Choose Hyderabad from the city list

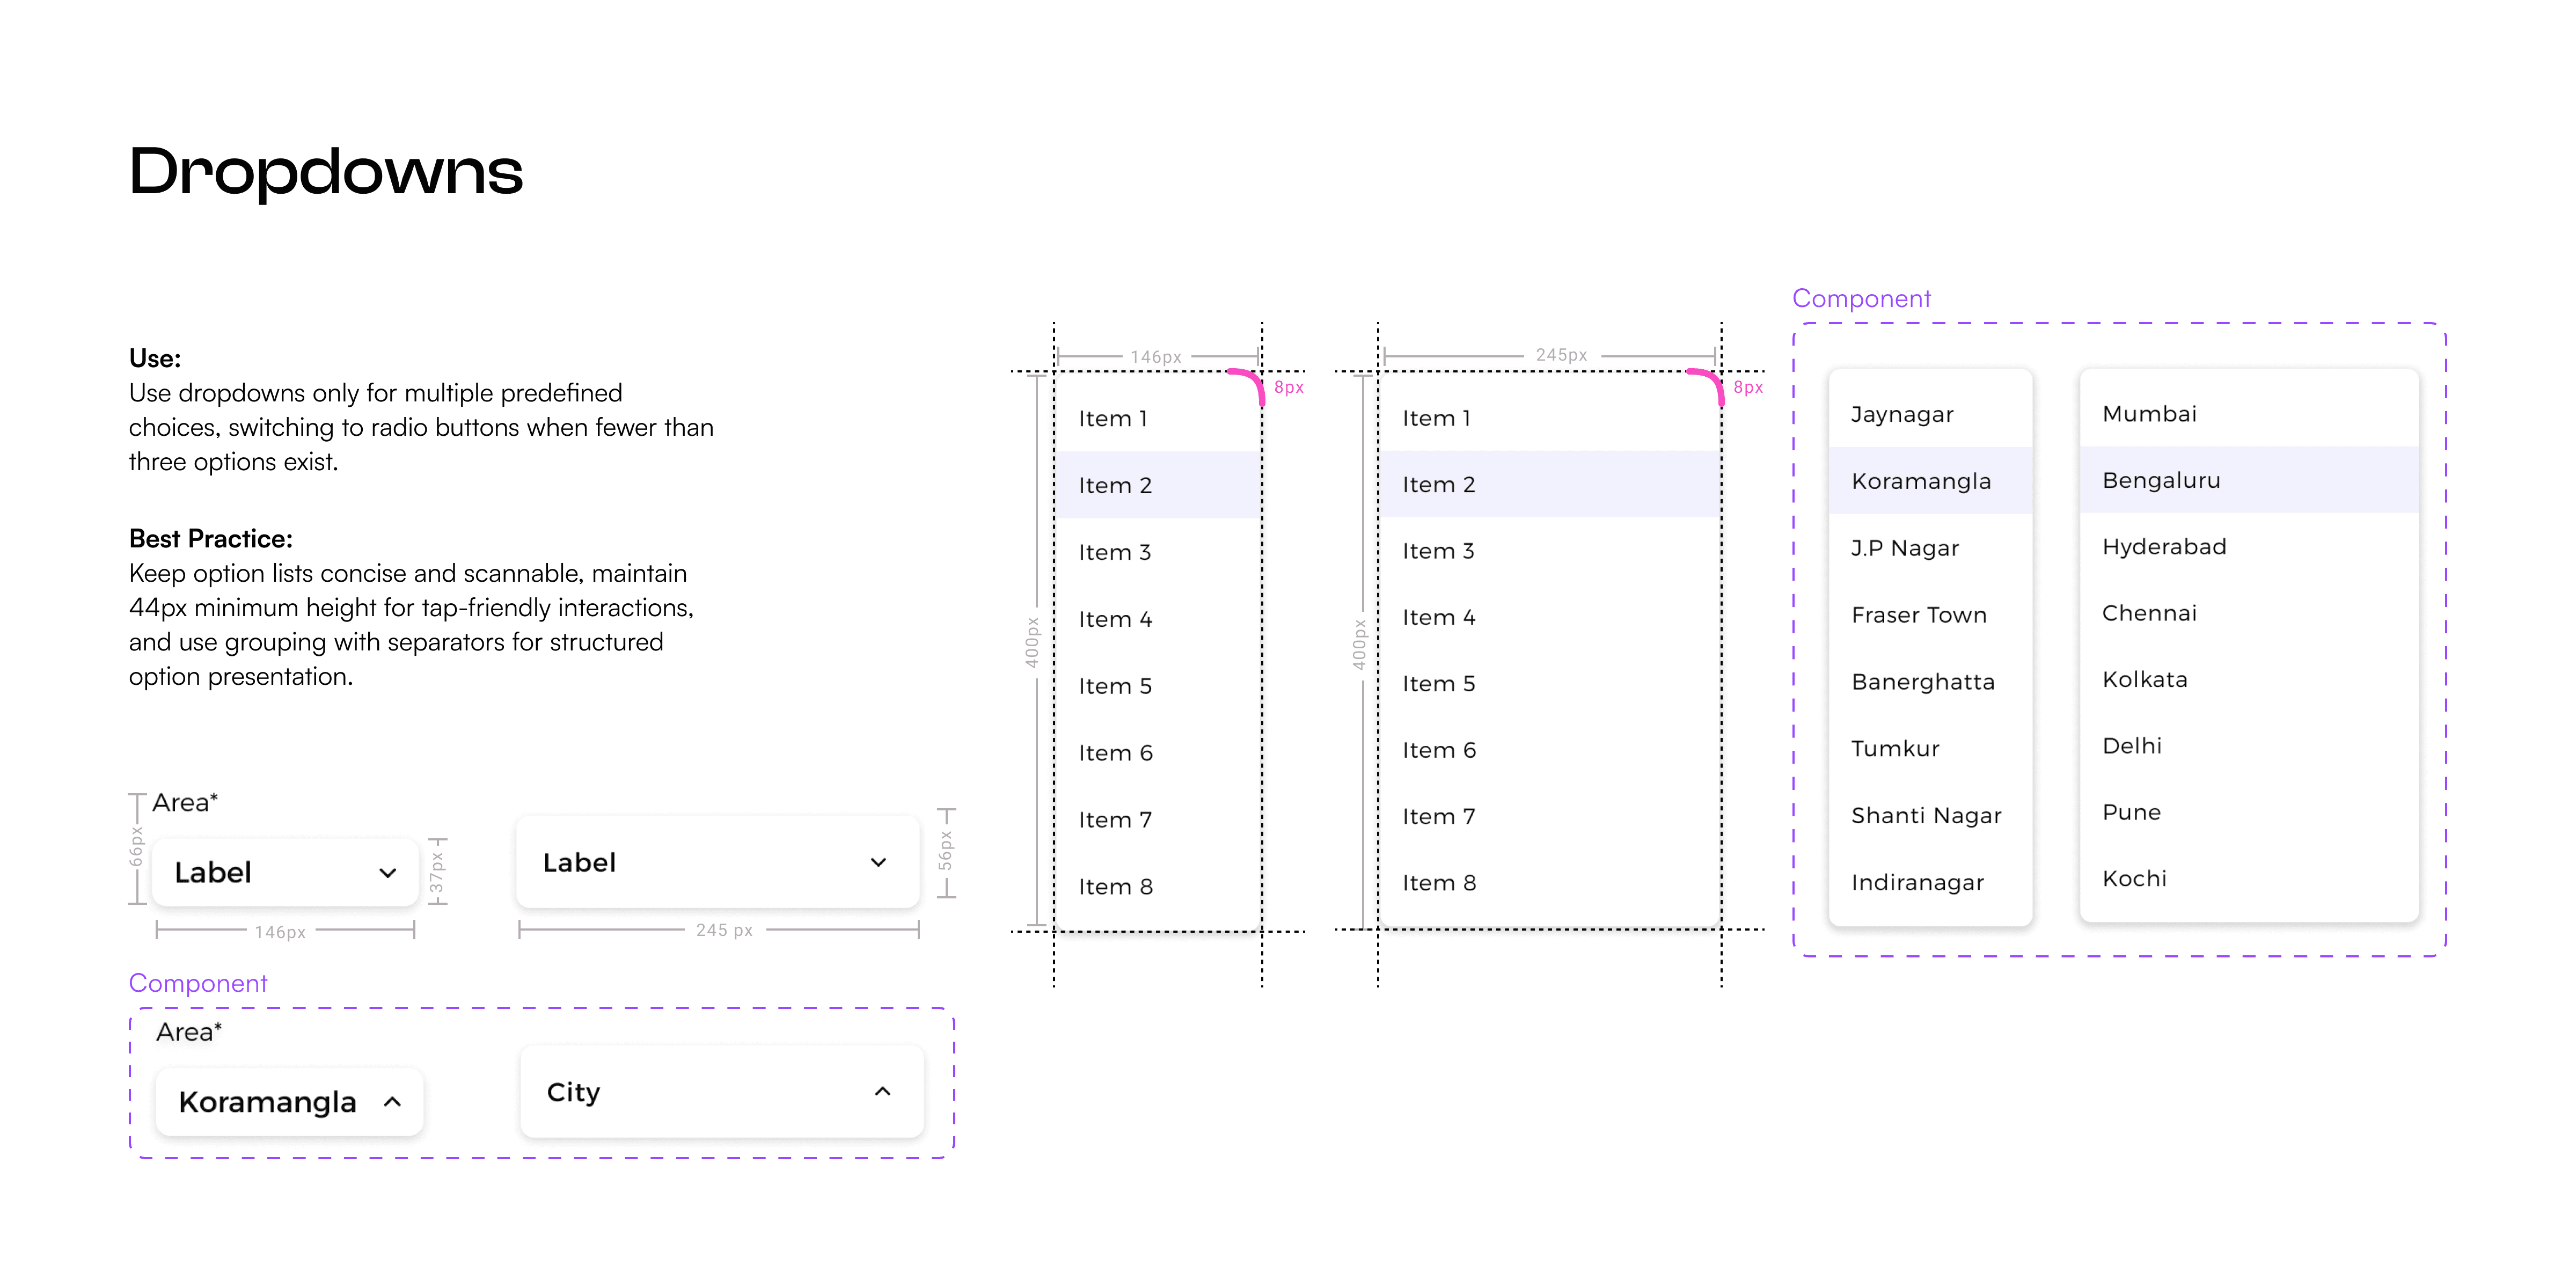click(x=2164, y=547)
